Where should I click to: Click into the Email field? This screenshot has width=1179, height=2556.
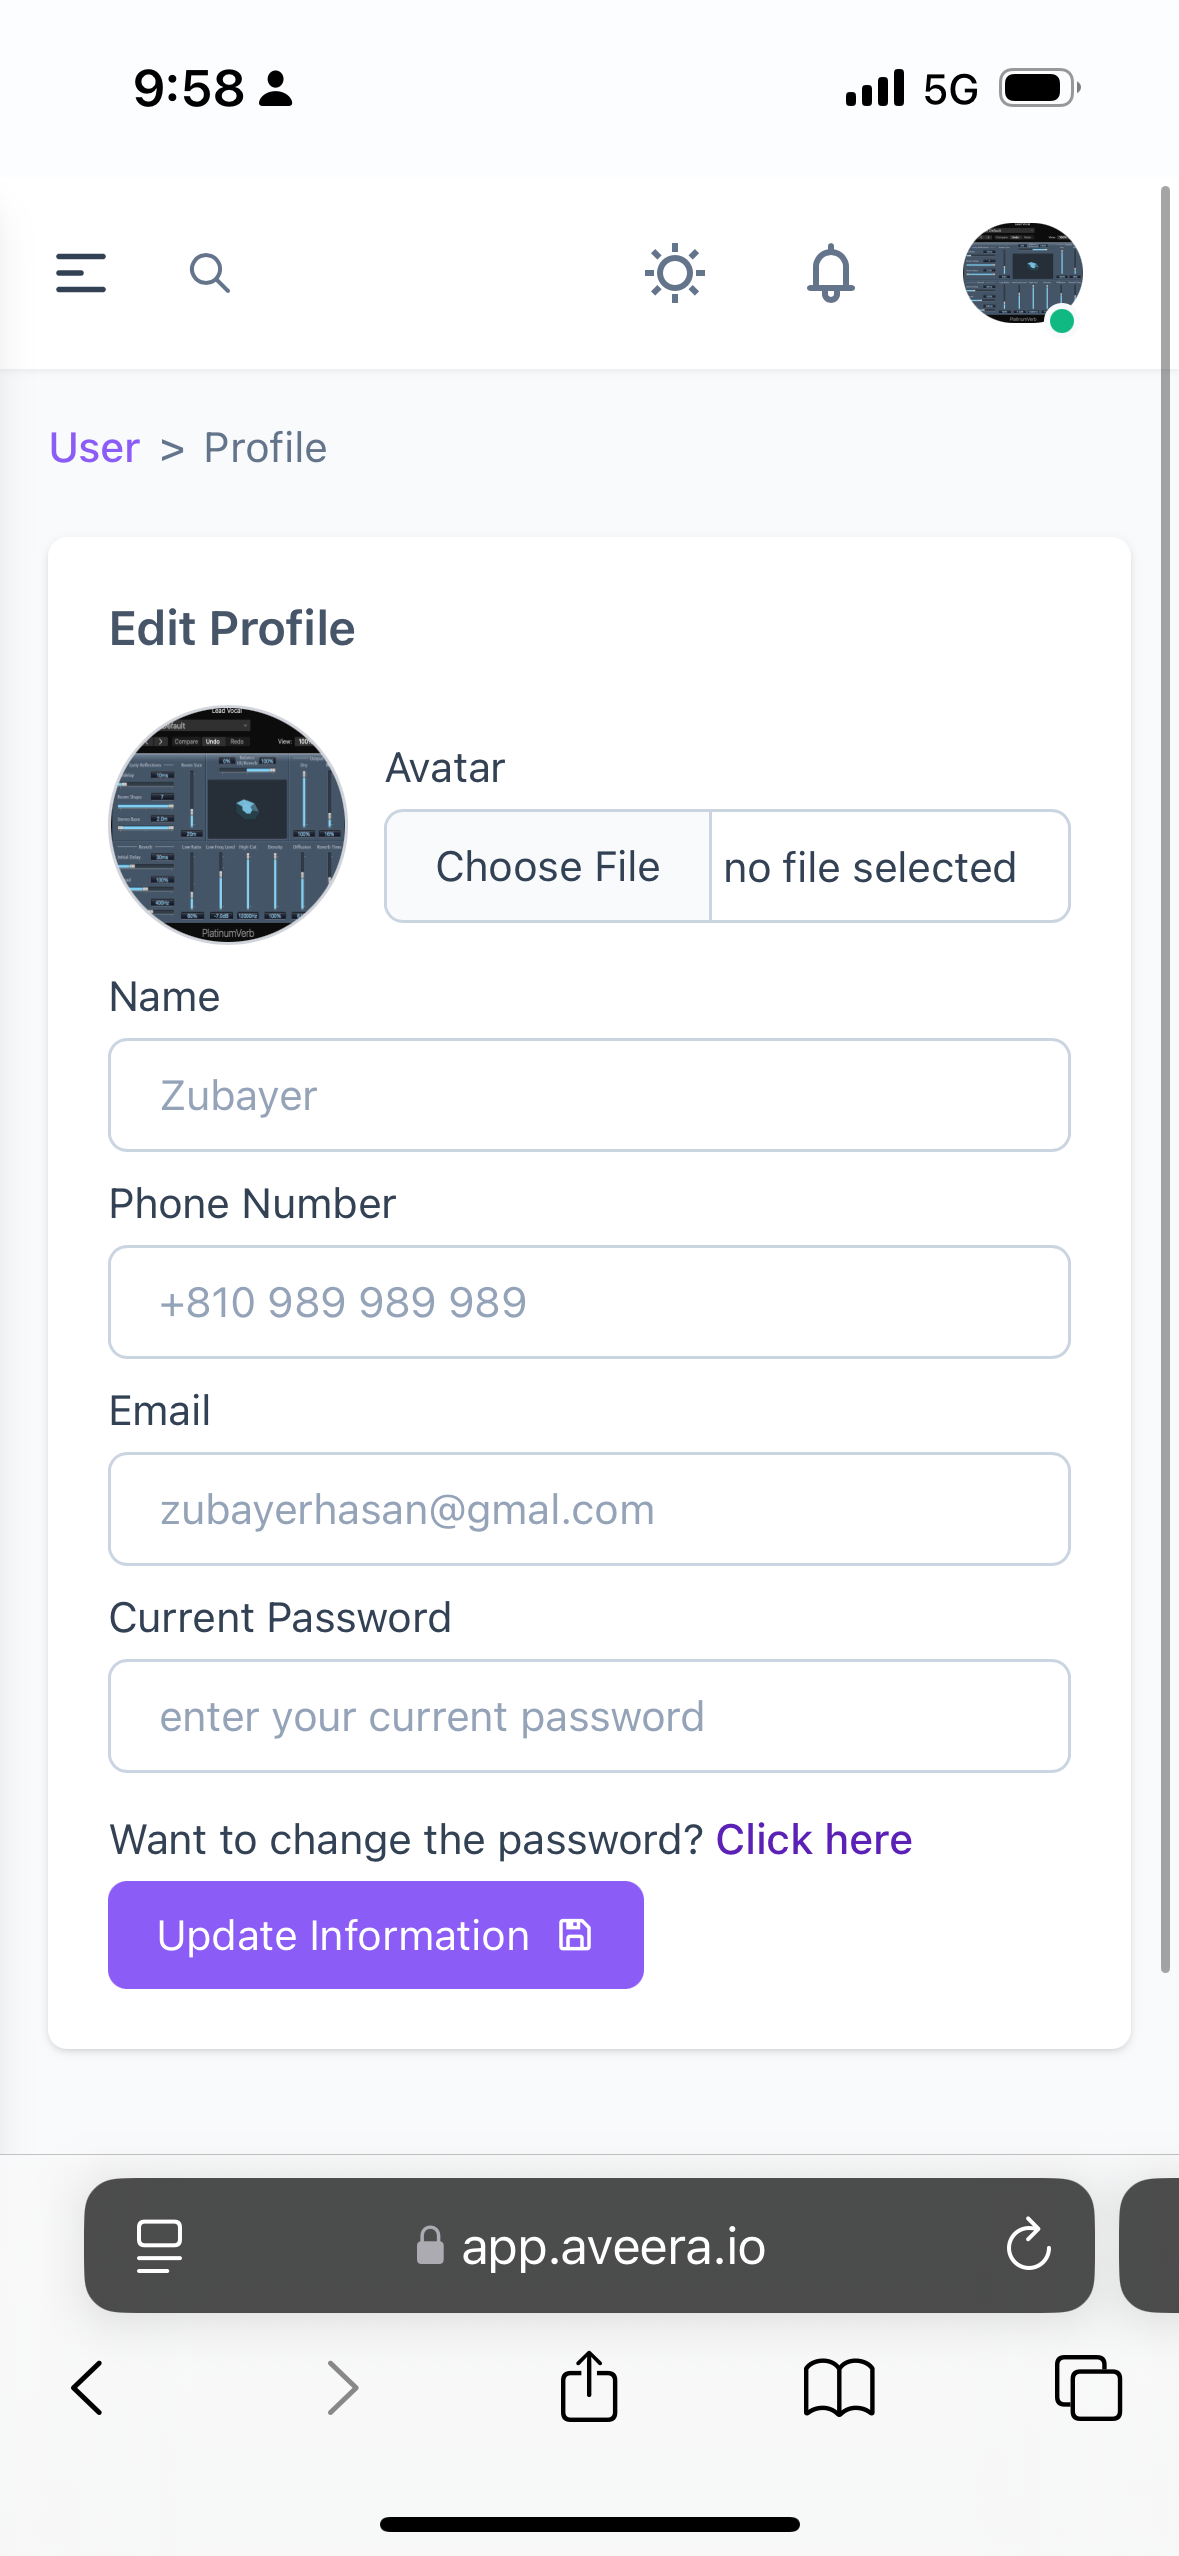(589, 1509)
